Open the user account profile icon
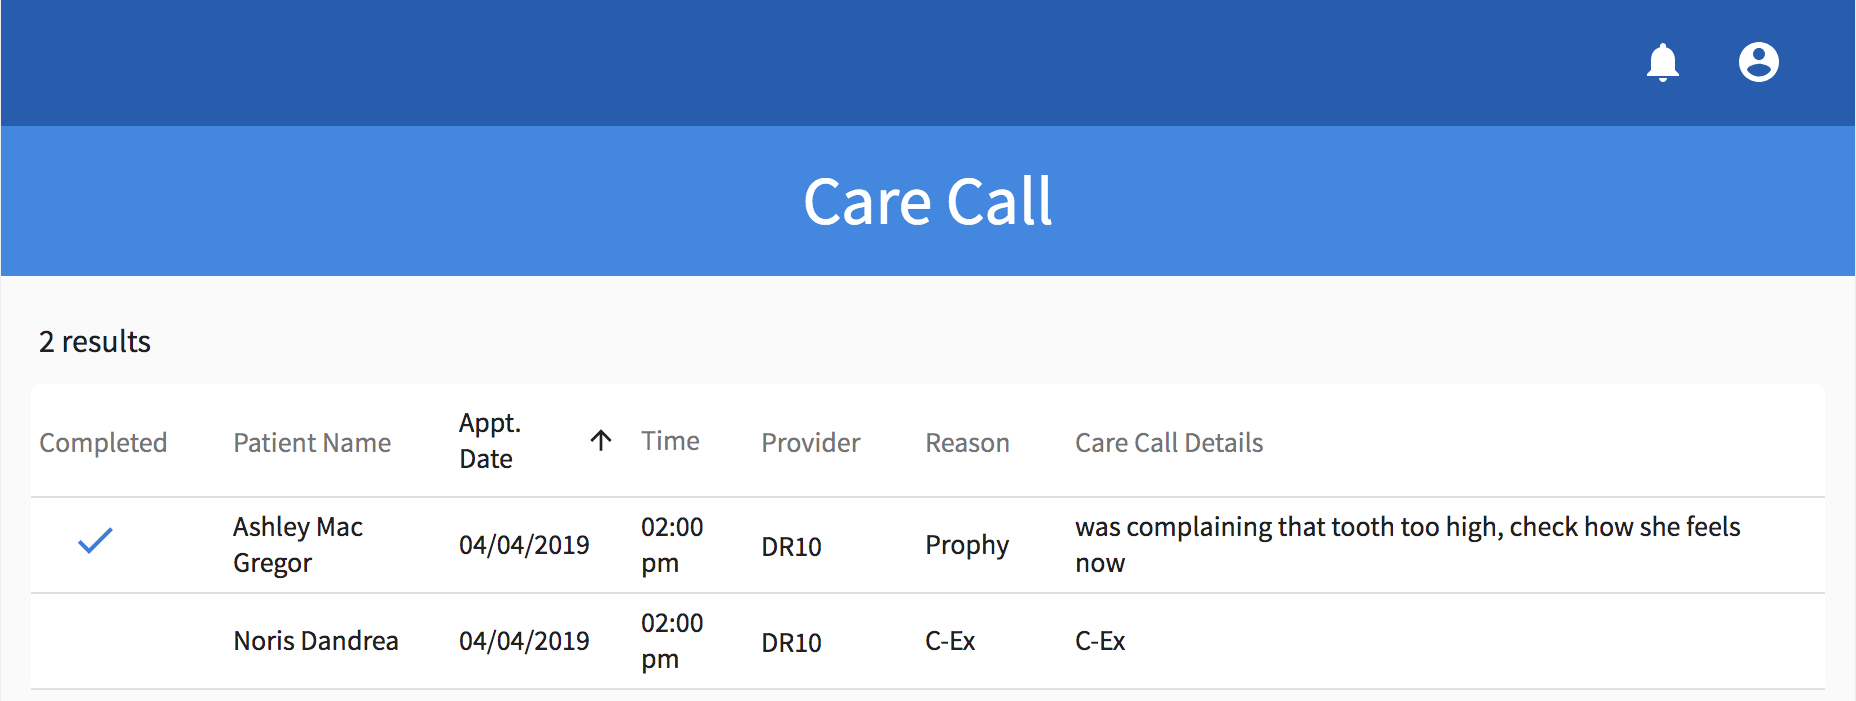The height and width of the screenshot is (701, 1856). coord(1758,62)
